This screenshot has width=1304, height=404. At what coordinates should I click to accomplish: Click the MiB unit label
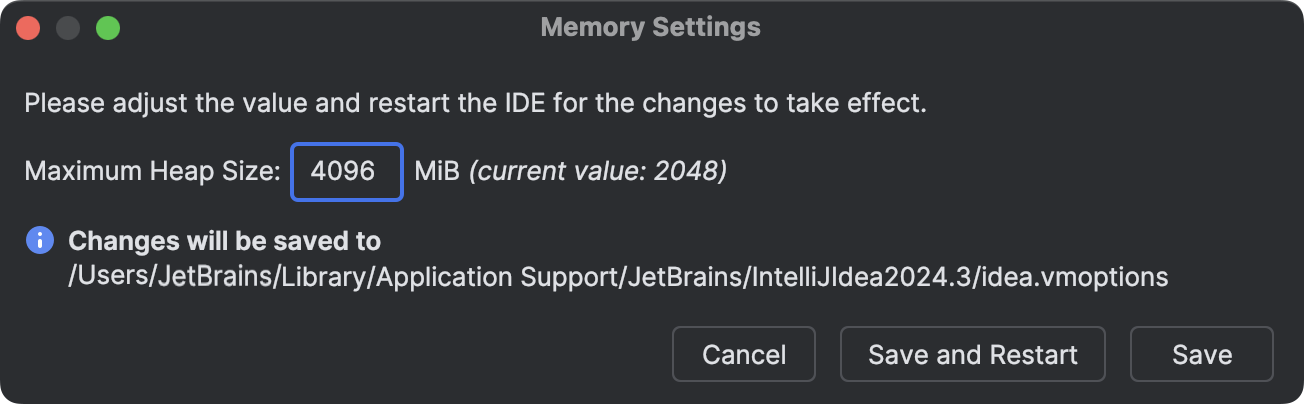click(436, 172)
